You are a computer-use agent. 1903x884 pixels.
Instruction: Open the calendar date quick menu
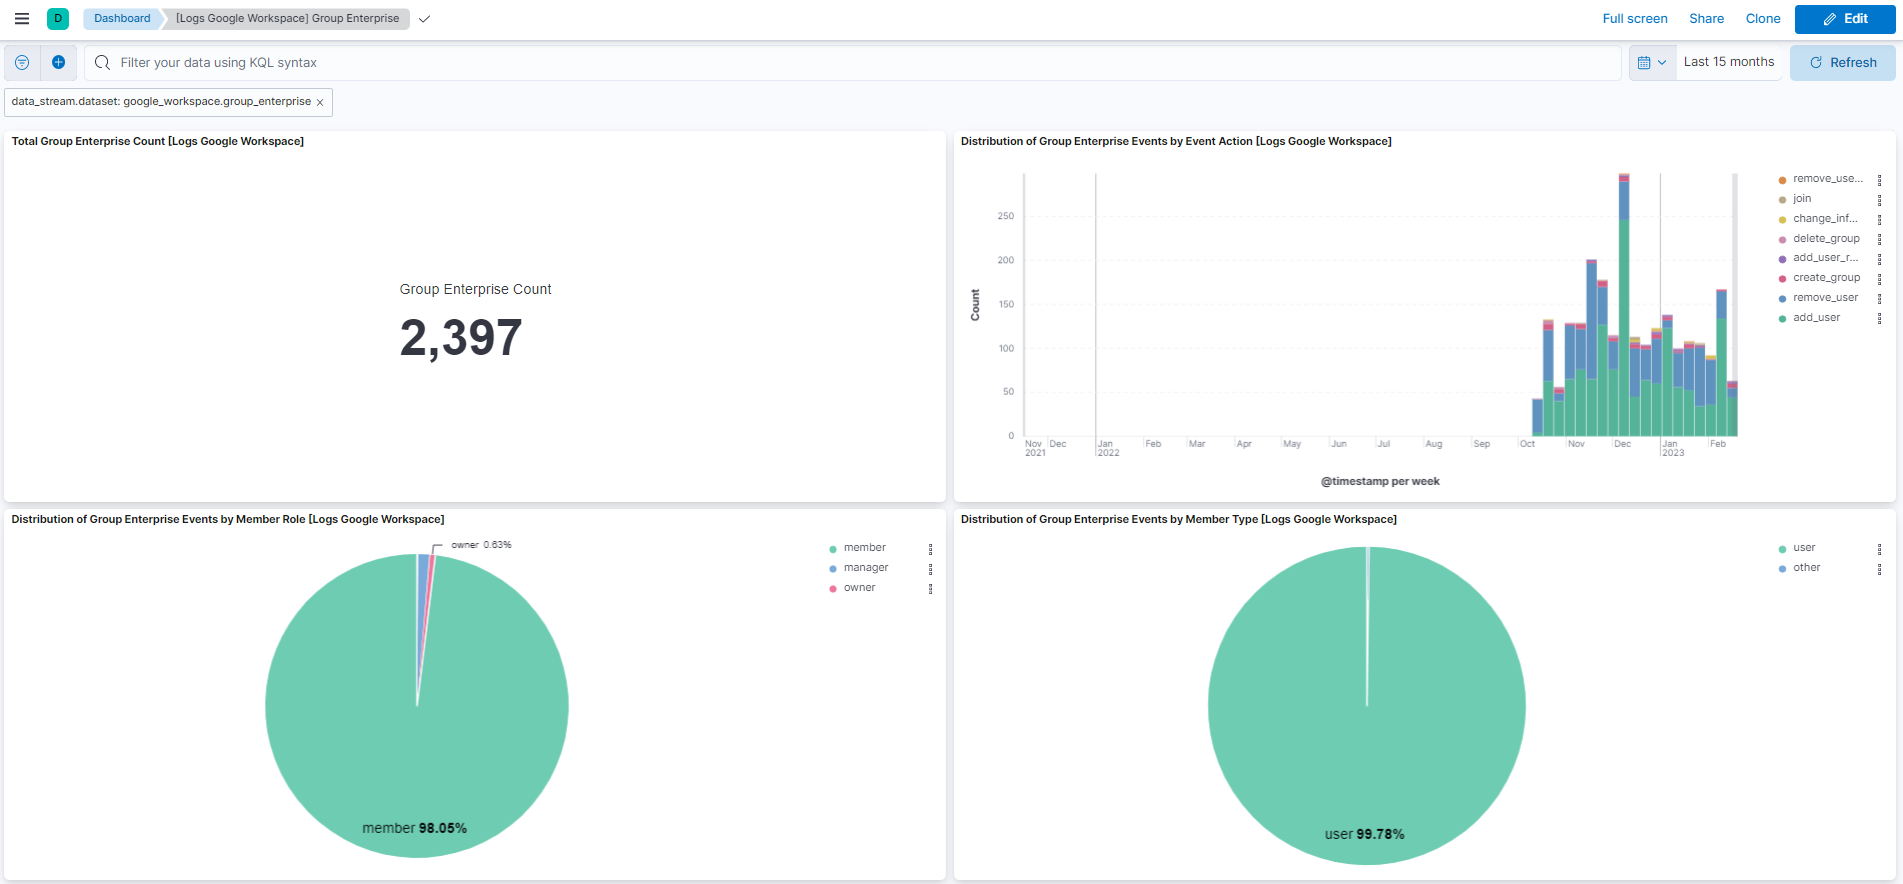point(1652,62)
